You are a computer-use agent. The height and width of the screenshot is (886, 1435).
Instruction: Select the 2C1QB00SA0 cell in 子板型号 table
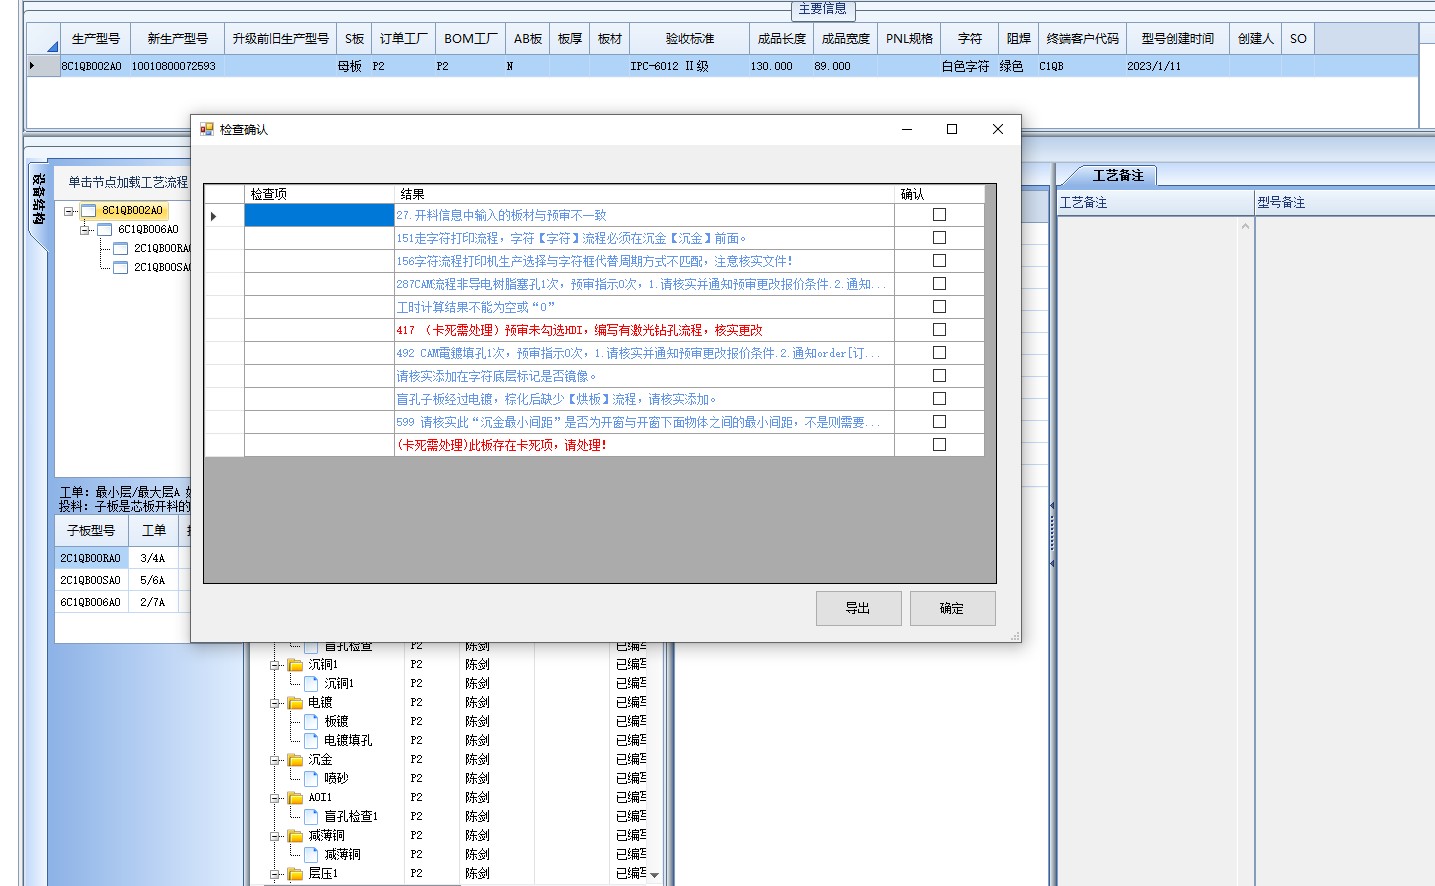pos(92,580)
